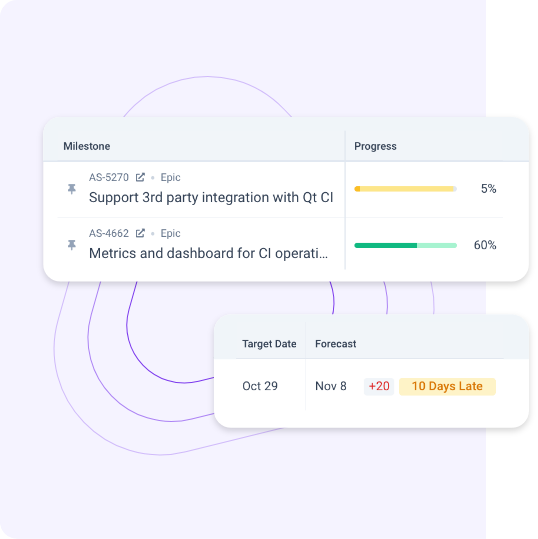Click the AS-5270 issue key
538x539 pixels.
click(109, 177)
